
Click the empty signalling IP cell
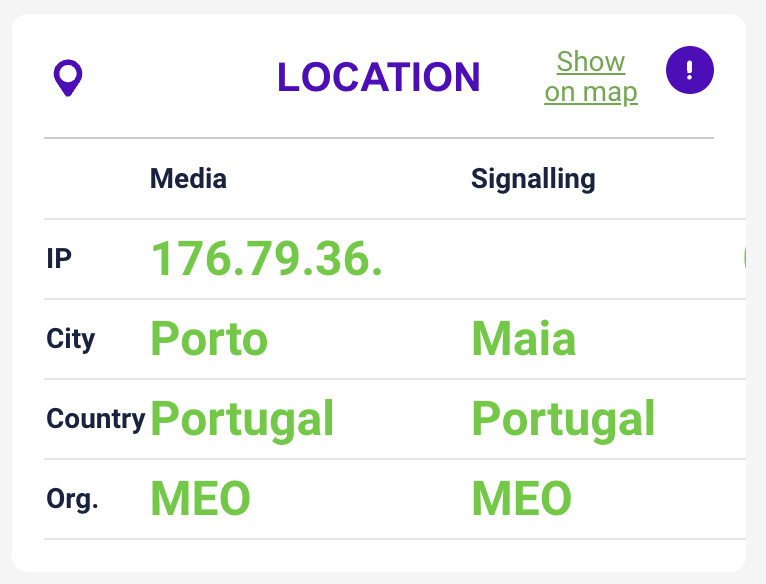pos(606,259)
